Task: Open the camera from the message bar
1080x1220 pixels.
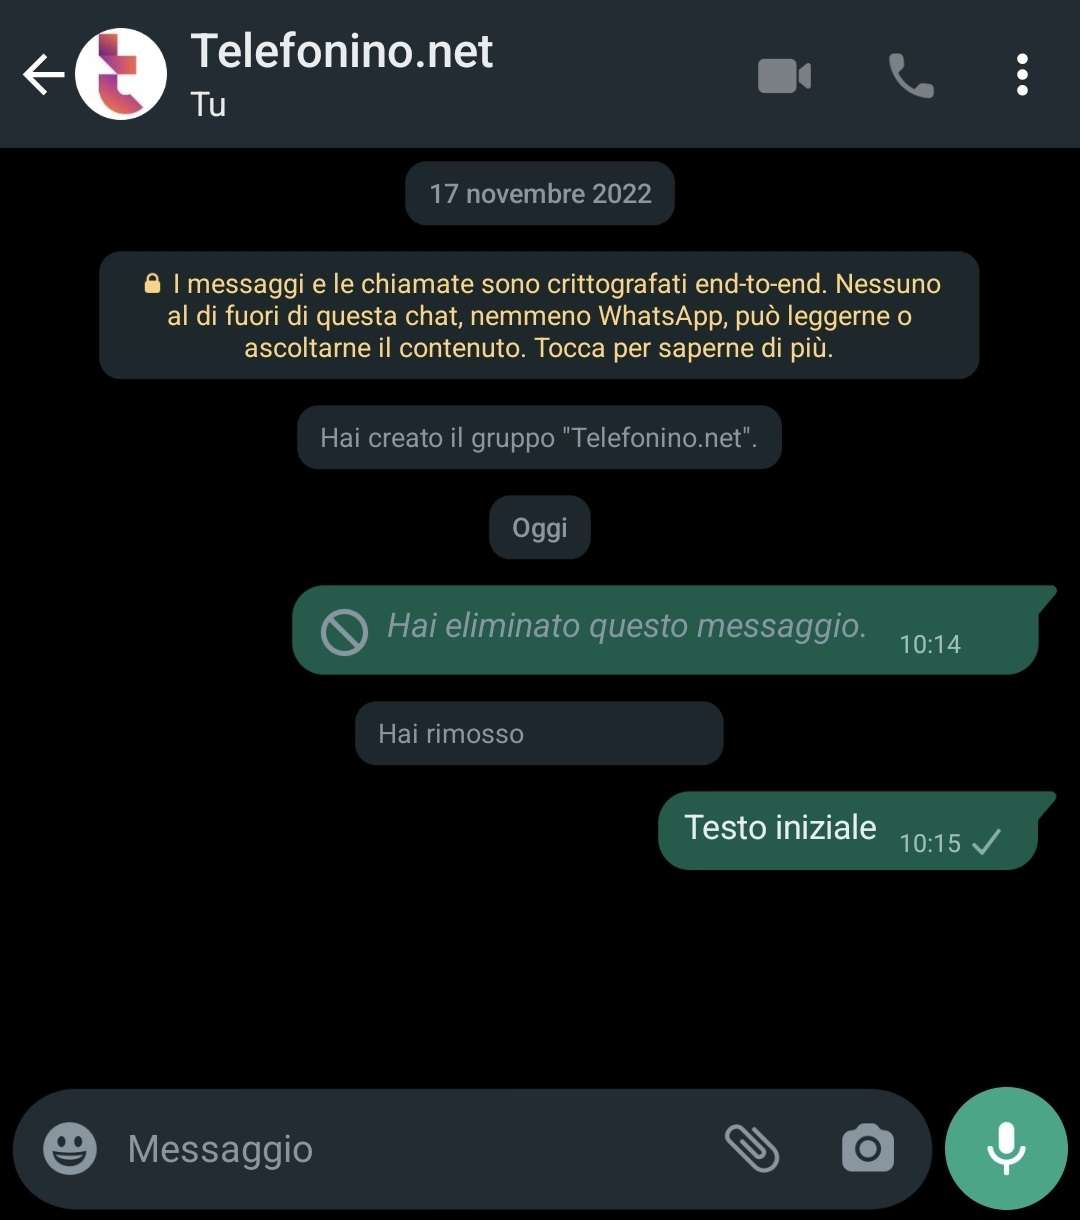Action: 868,1148
